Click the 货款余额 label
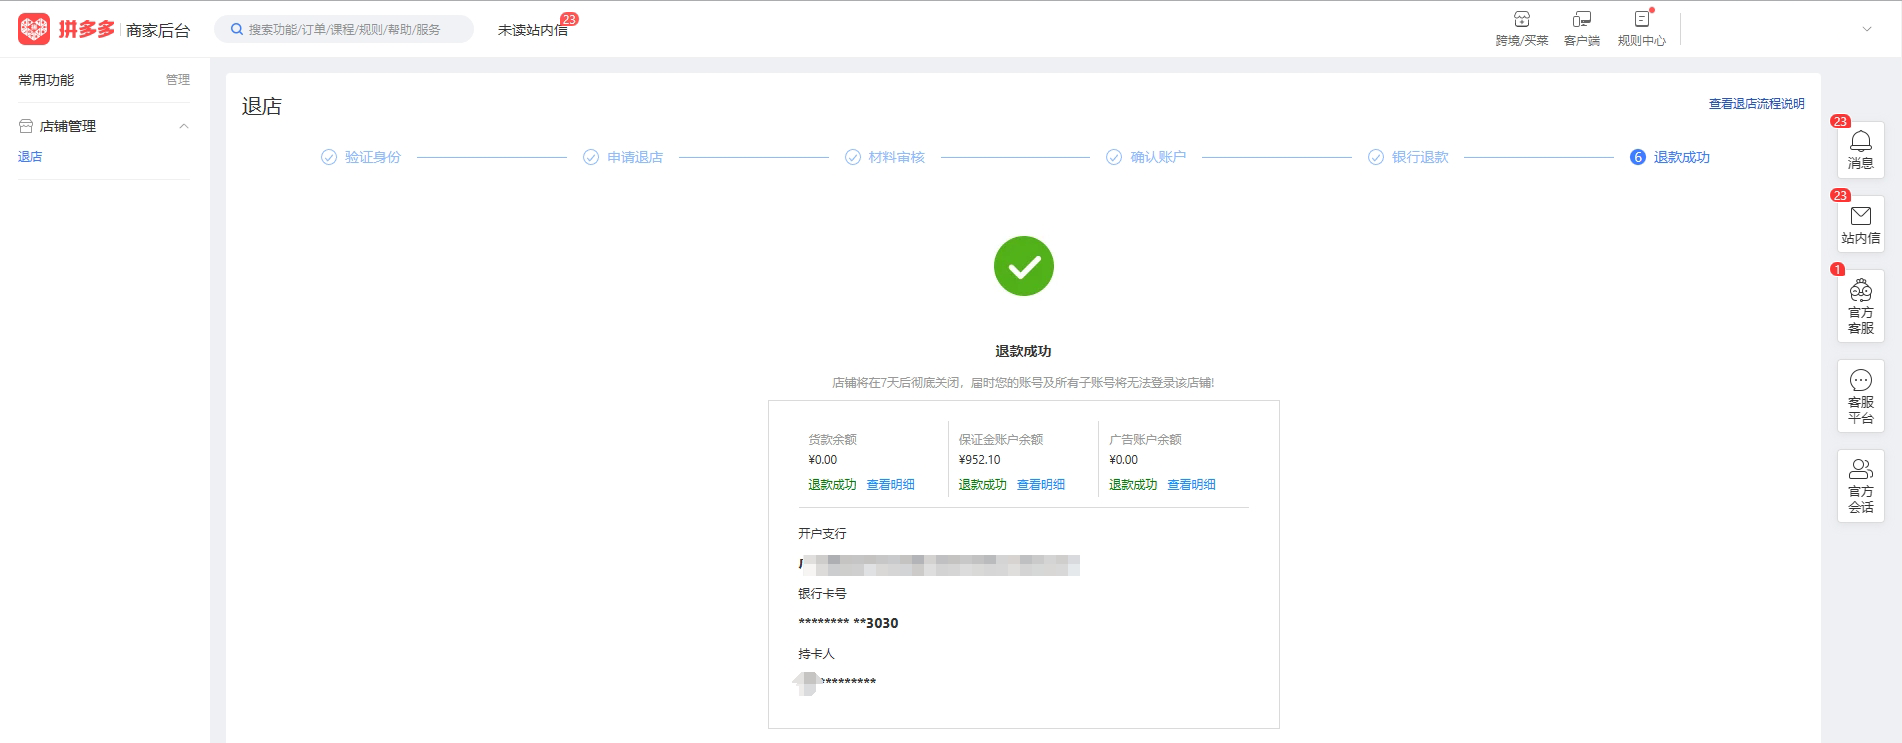 [x=832, y=440]
